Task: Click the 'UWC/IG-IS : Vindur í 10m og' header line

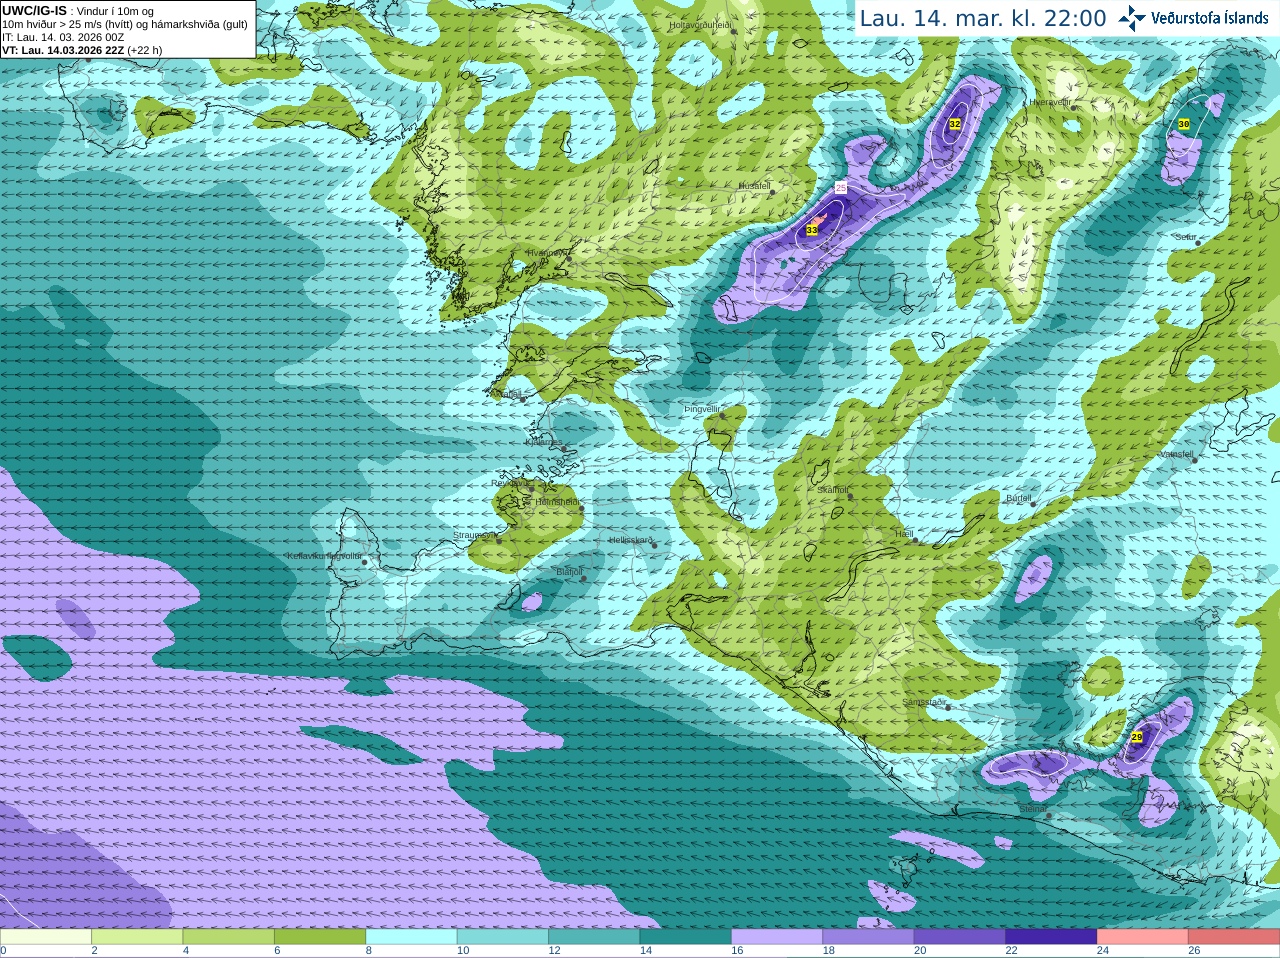Action: pos(78,11)
